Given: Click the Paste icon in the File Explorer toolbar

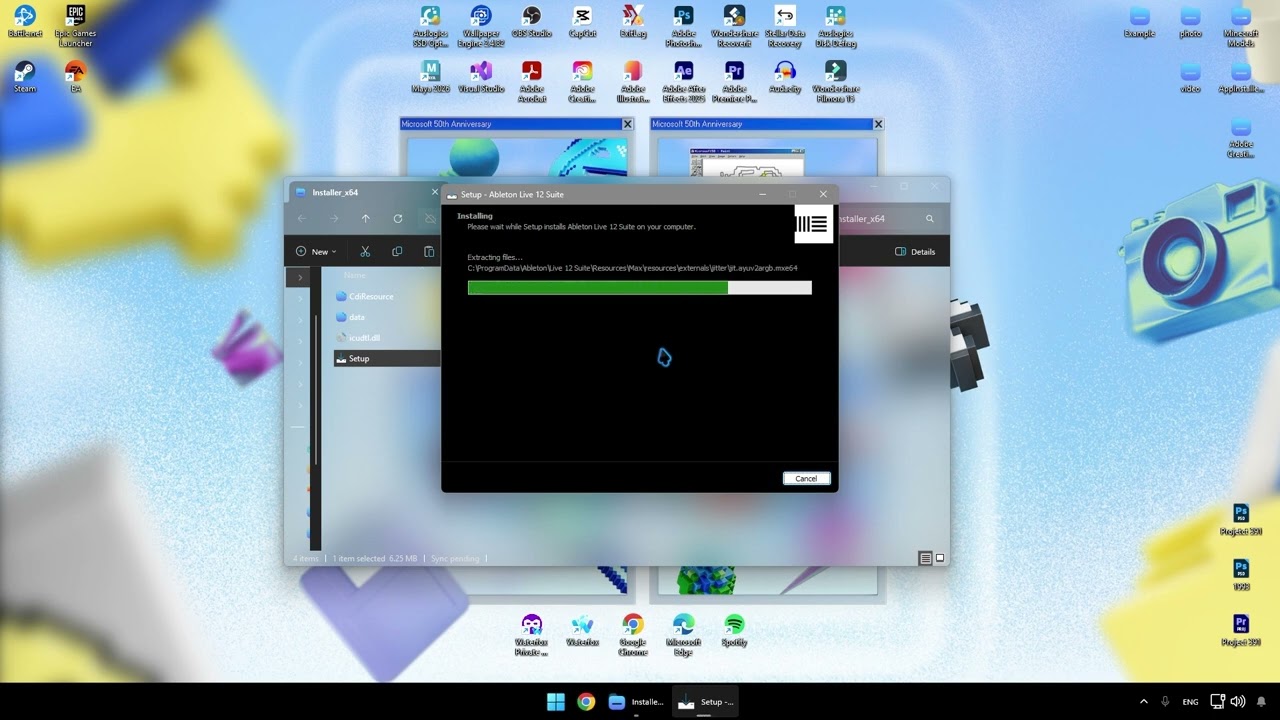Looking at the screenshot, I should 429,251.
